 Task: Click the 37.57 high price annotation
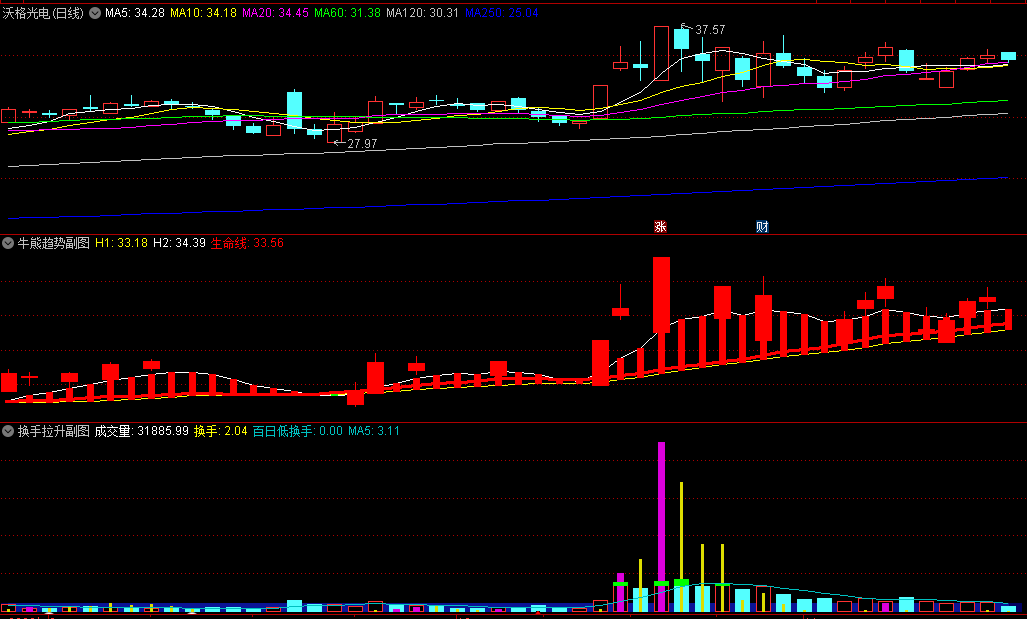coord(710,30)
